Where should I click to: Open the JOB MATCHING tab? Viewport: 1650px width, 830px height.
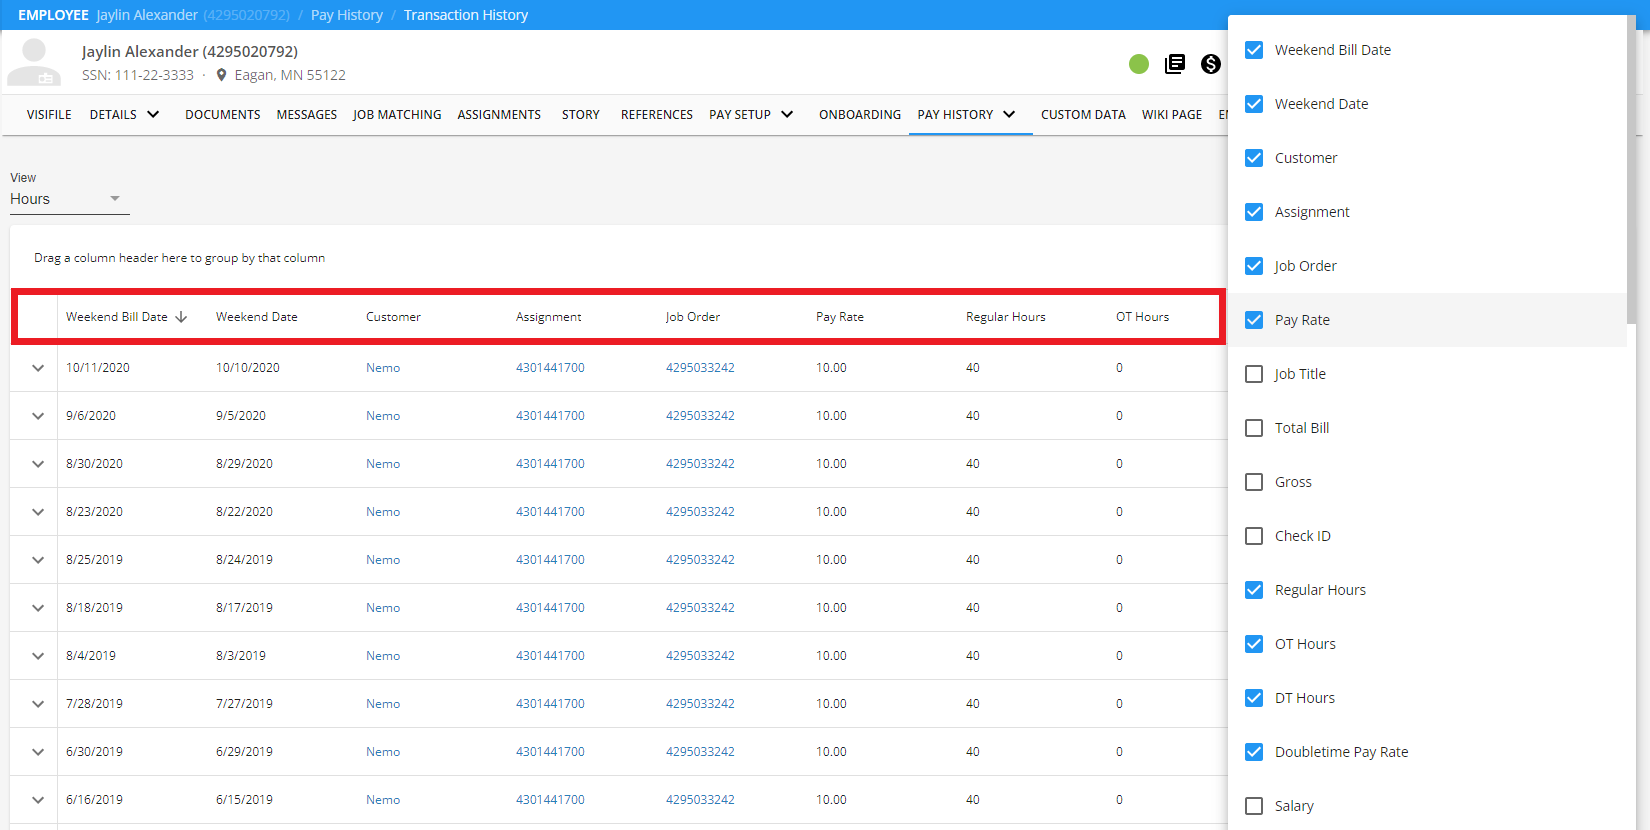coord(397,115)
